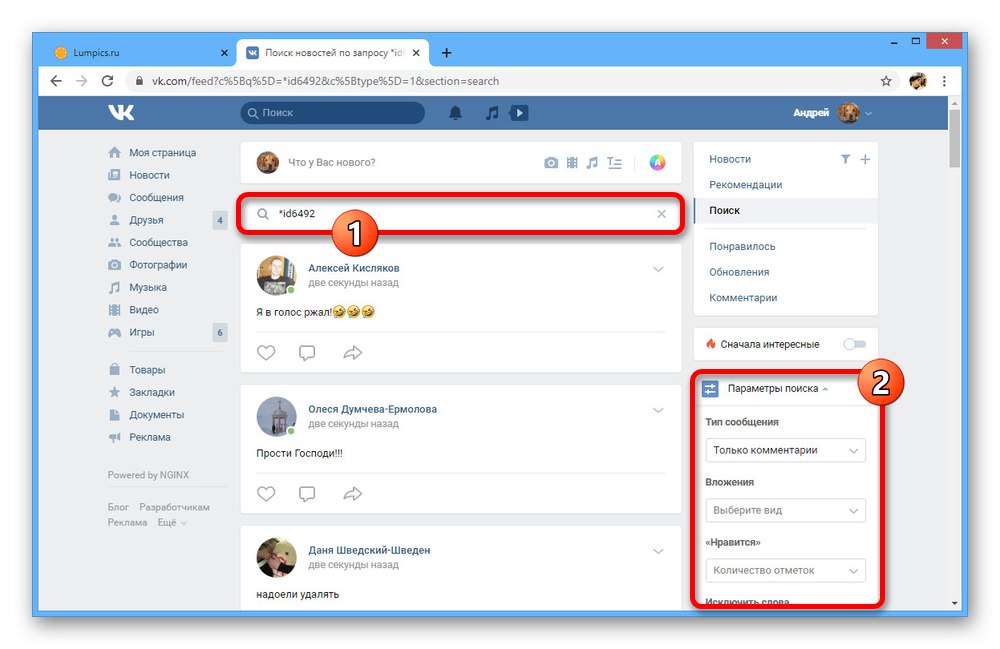
Task: Open Даня Шведский-Шведен's profile link
Action: (x=369, y=550)
